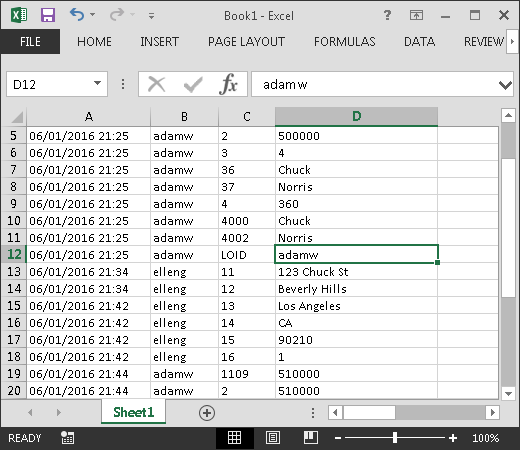Undo the last action with Undo arrow

click(x=77, y=15)
